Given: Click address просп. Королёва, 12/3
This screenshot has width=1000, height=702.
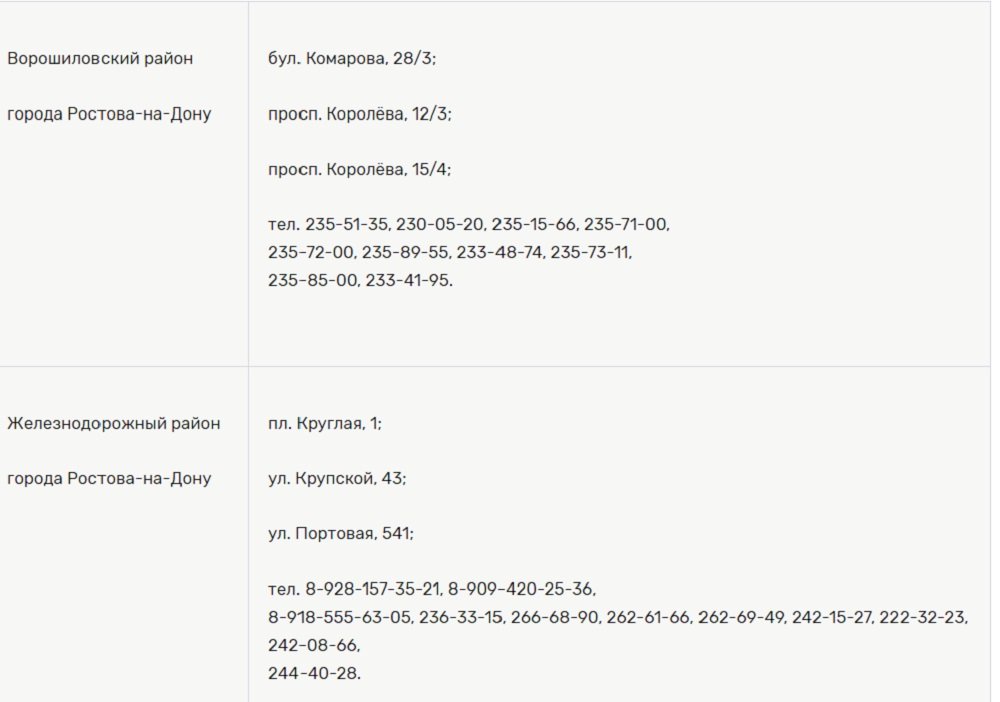Looking at the screenshot, I should pos(360,115).
